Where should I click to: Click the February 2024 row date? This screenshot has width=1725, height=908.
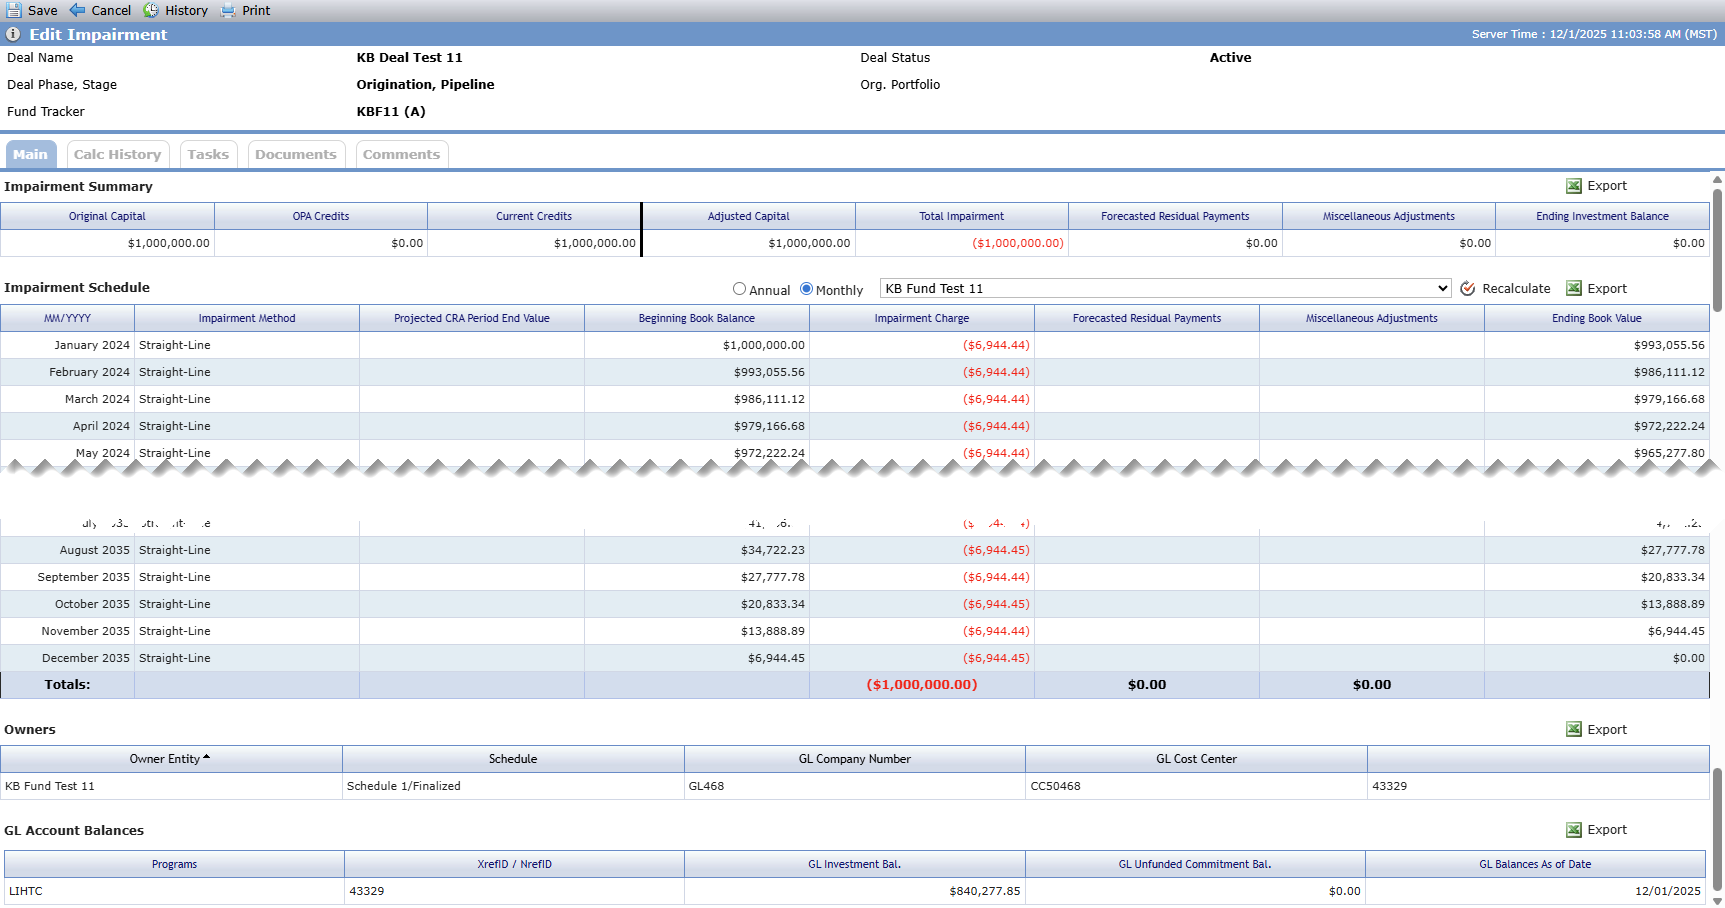click(x=89, y=372)
